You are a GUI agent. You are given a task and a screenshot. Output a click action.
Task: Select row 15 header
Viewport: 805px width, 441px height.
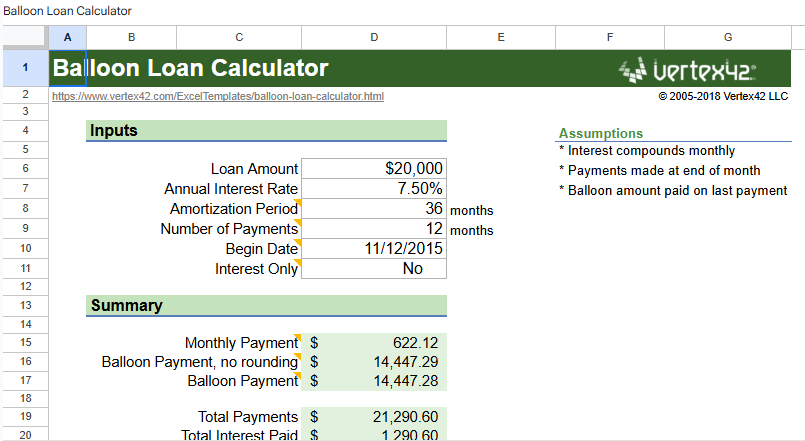[24, 342]
